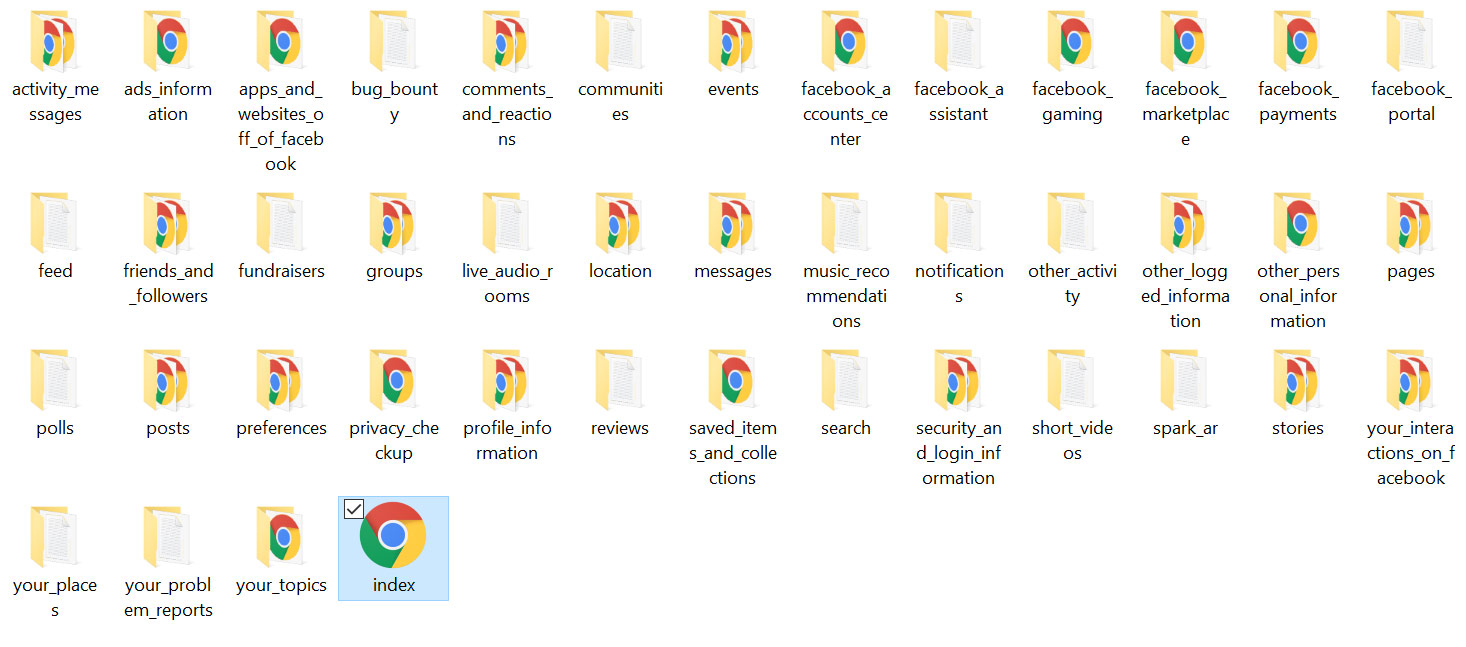
Task: Click the your_problem_reports folder icon
Action: (x=168, y=537)
